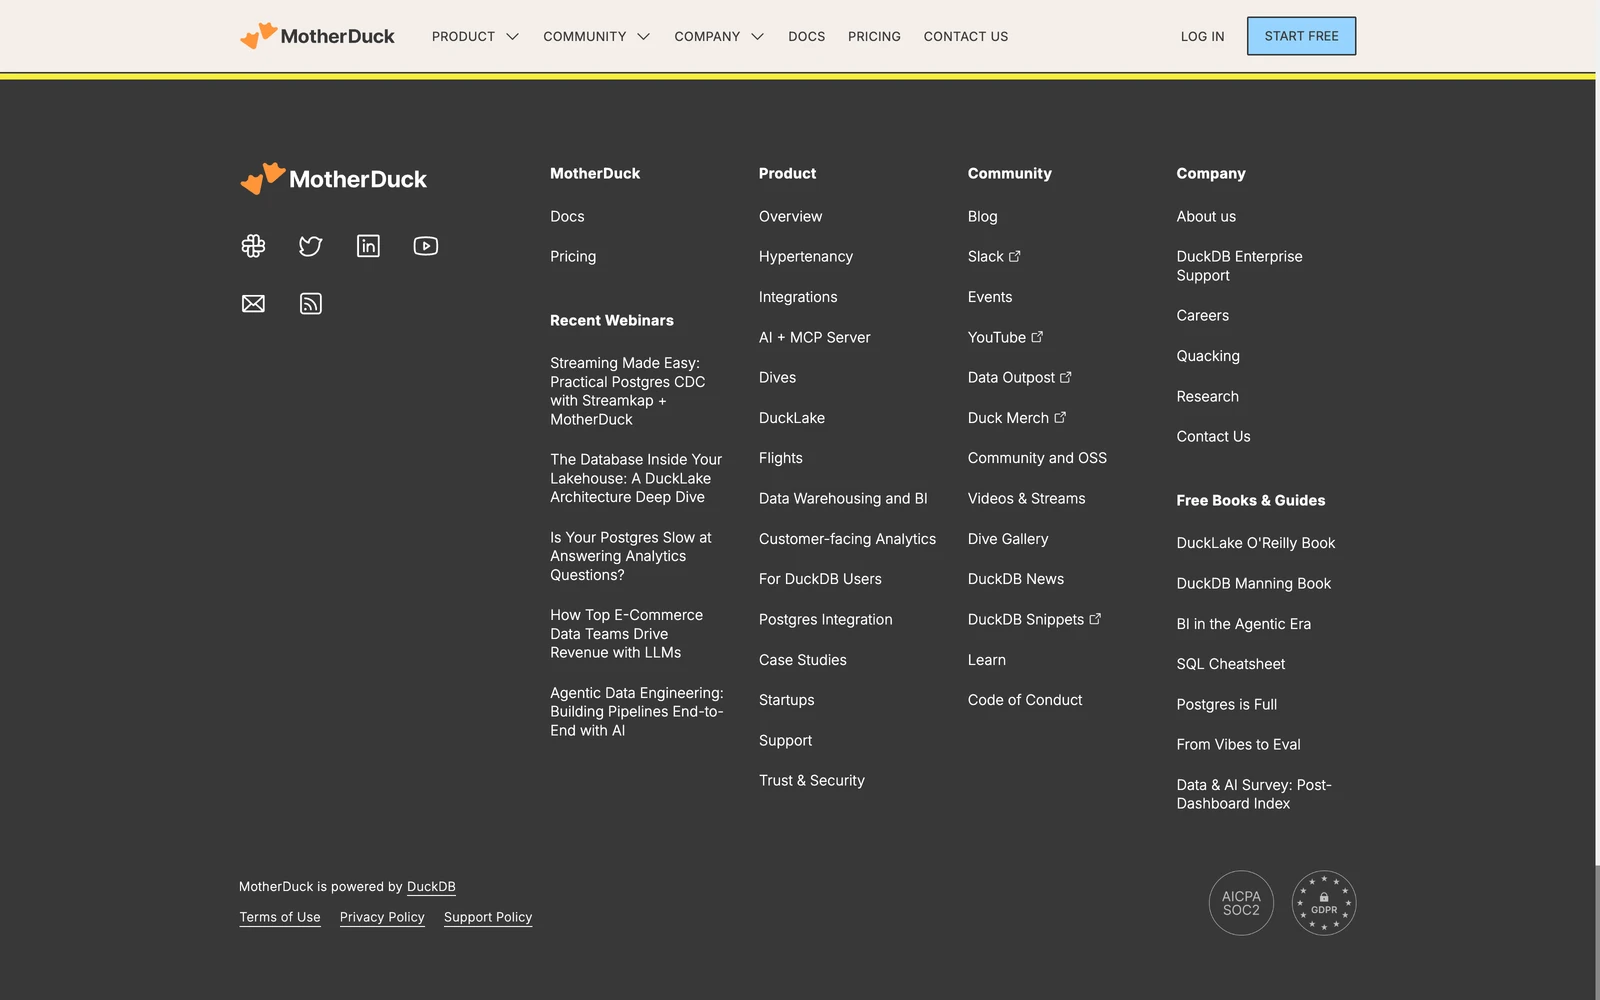Open Terms of Use link

point(280,917)
